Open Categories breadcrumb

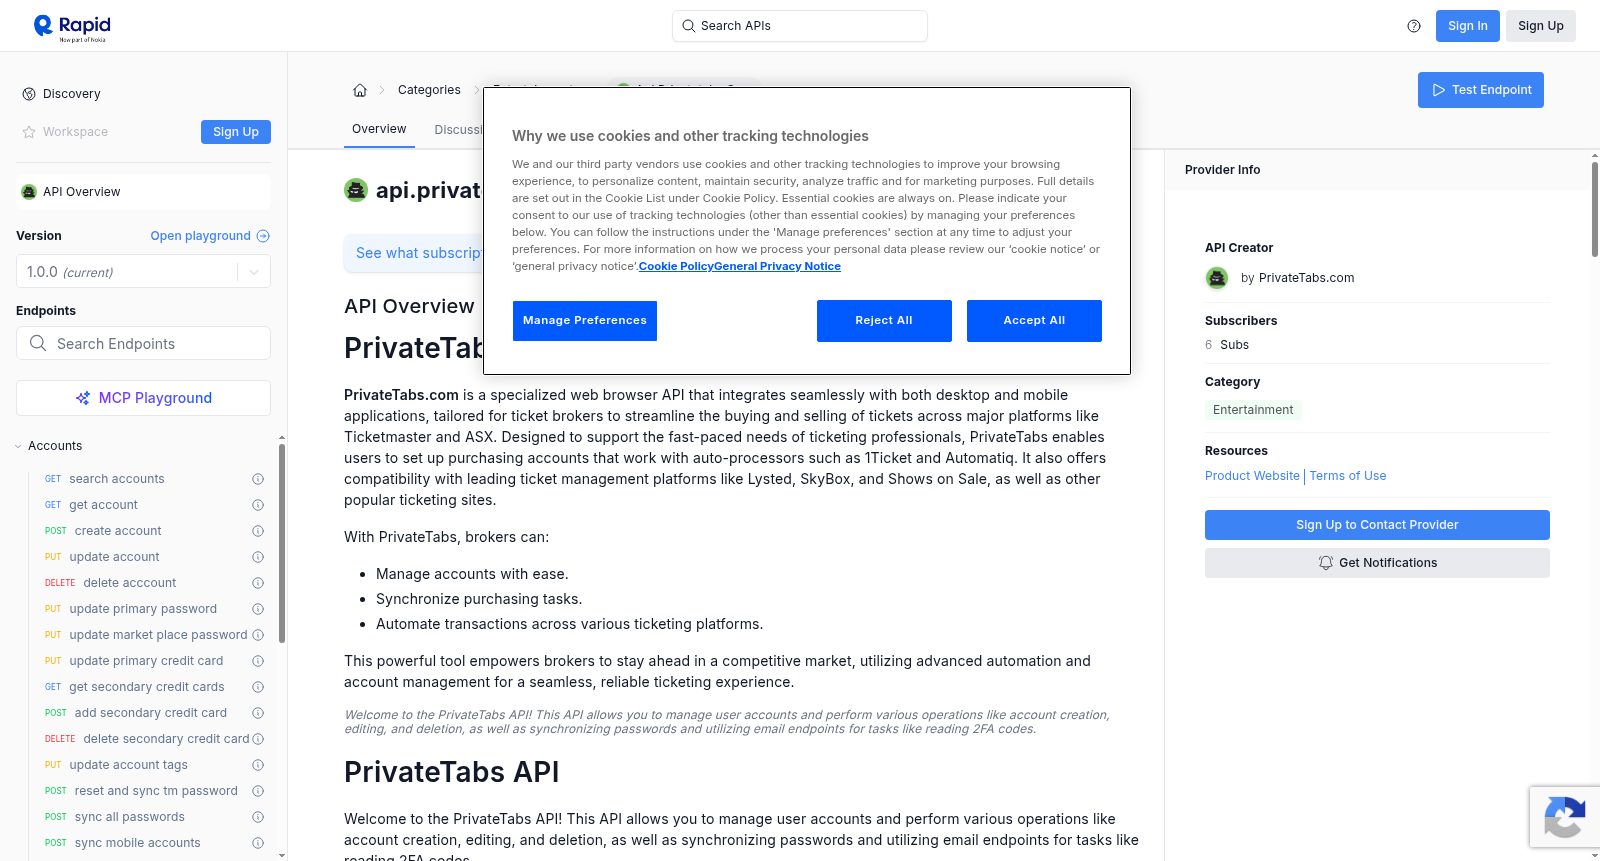(429, 90)
